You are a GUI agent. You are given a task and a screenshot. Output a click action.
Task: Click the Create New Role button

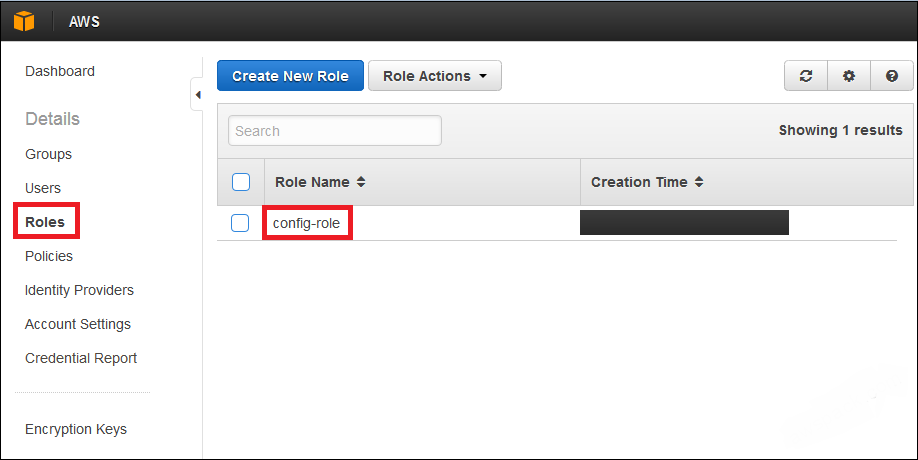(x=290, y=76)
